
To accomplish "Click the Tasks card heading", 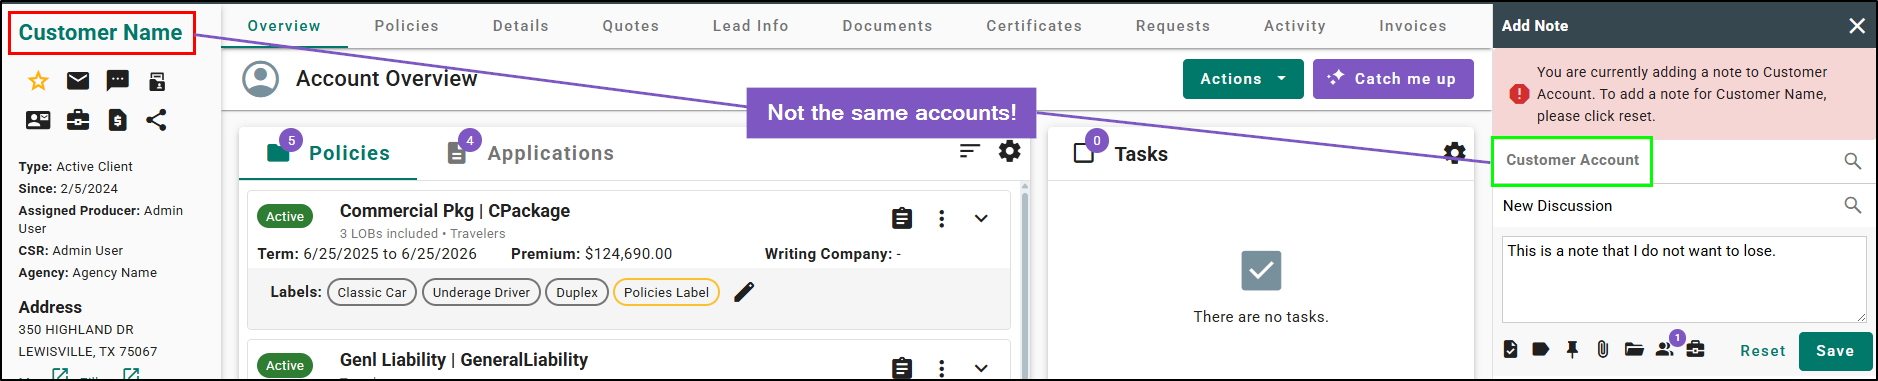I will tap(1141, 154).
